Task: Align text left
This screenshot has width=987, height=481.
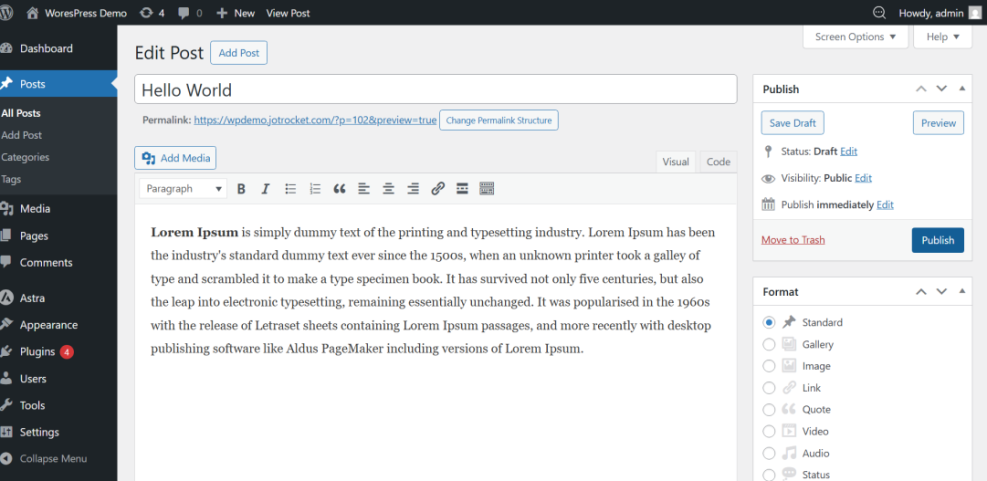Action: tap(364, 188)
